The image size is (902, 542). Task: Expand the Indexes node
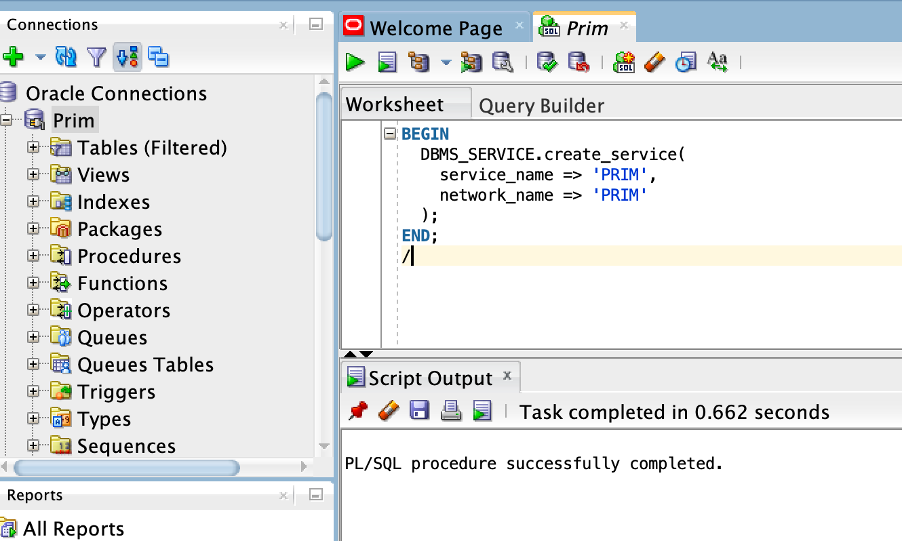[33, 201]
